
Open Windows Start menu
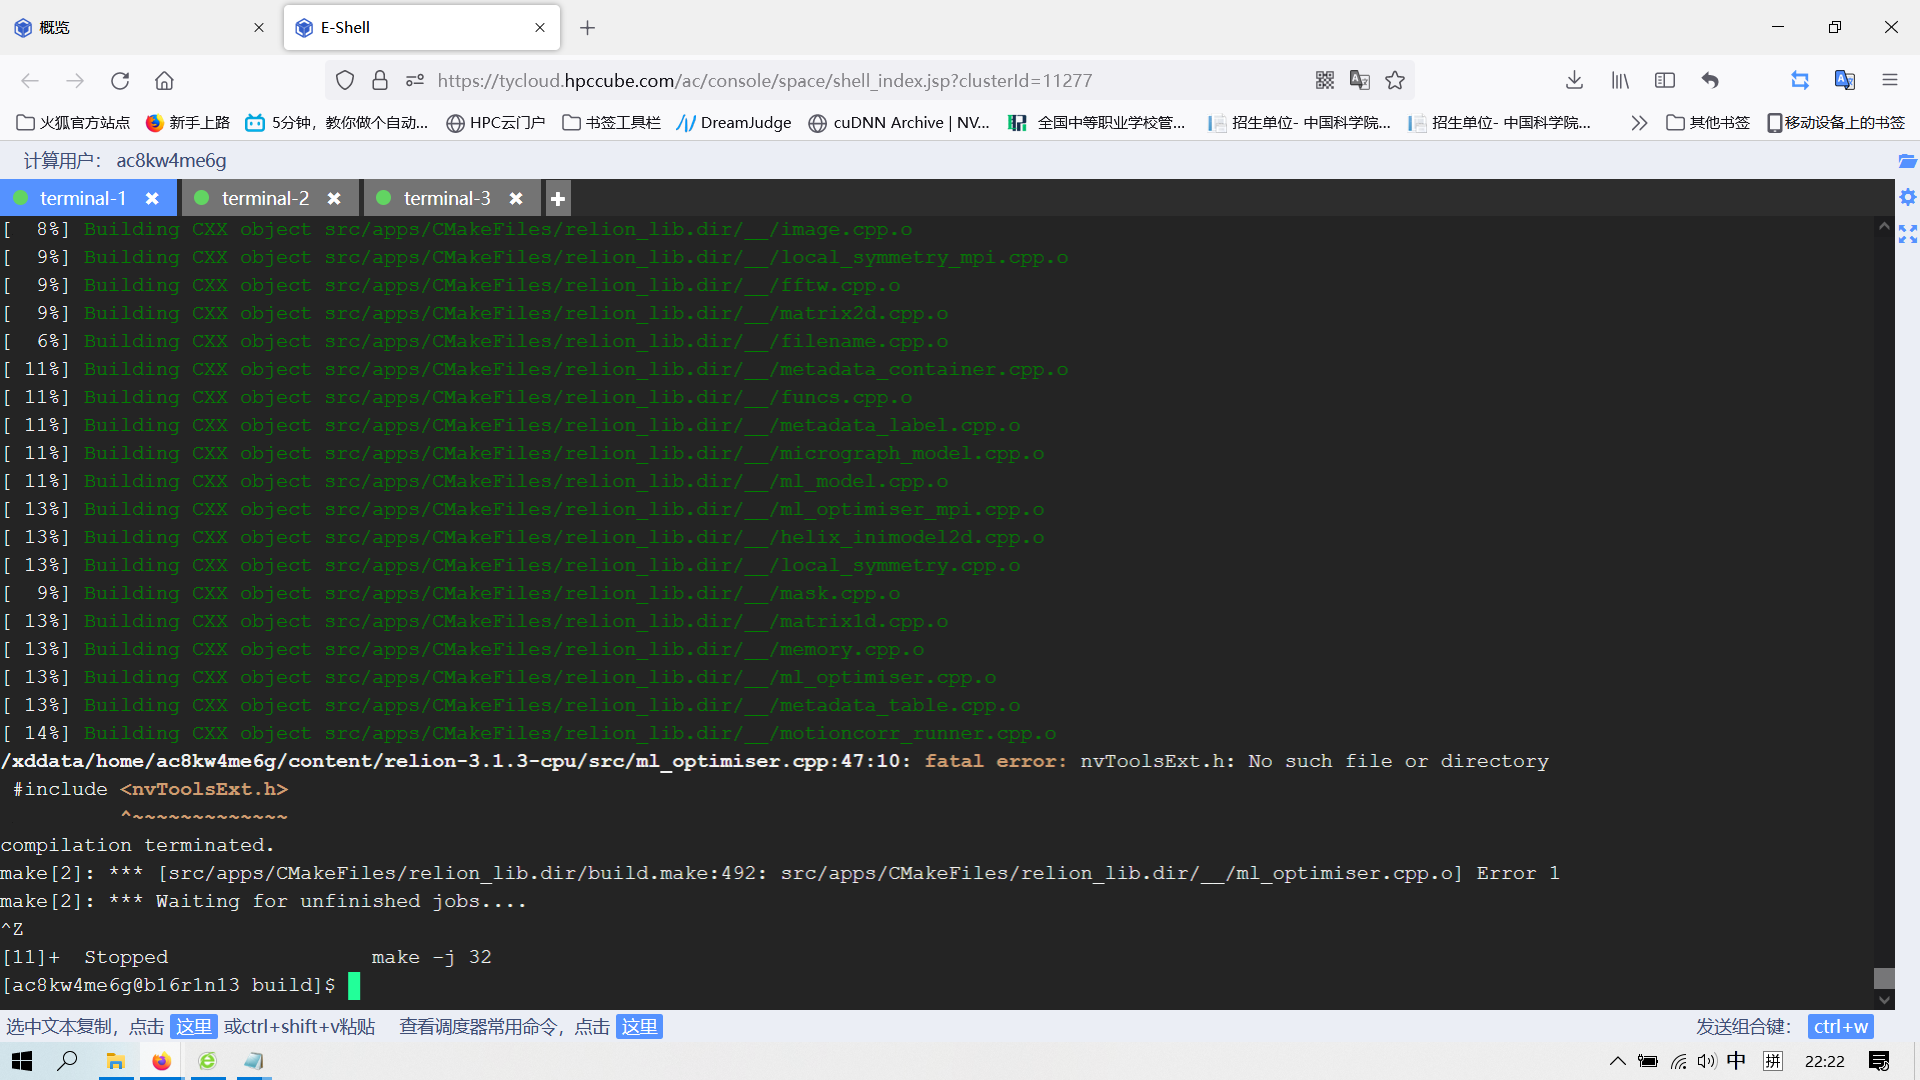[22, 1061]
